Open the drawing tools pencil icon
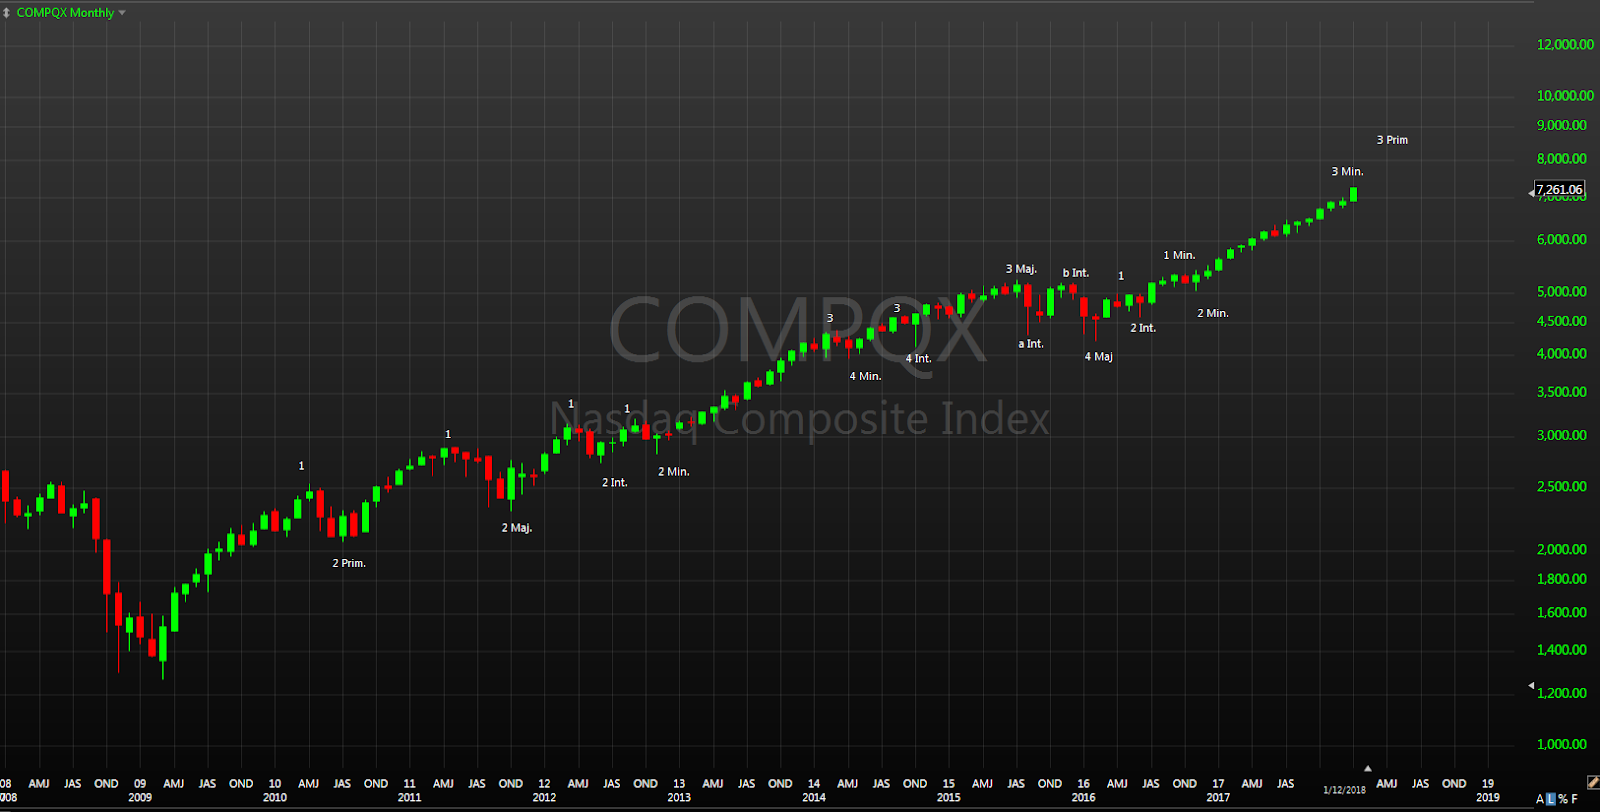 (1592, 782)
